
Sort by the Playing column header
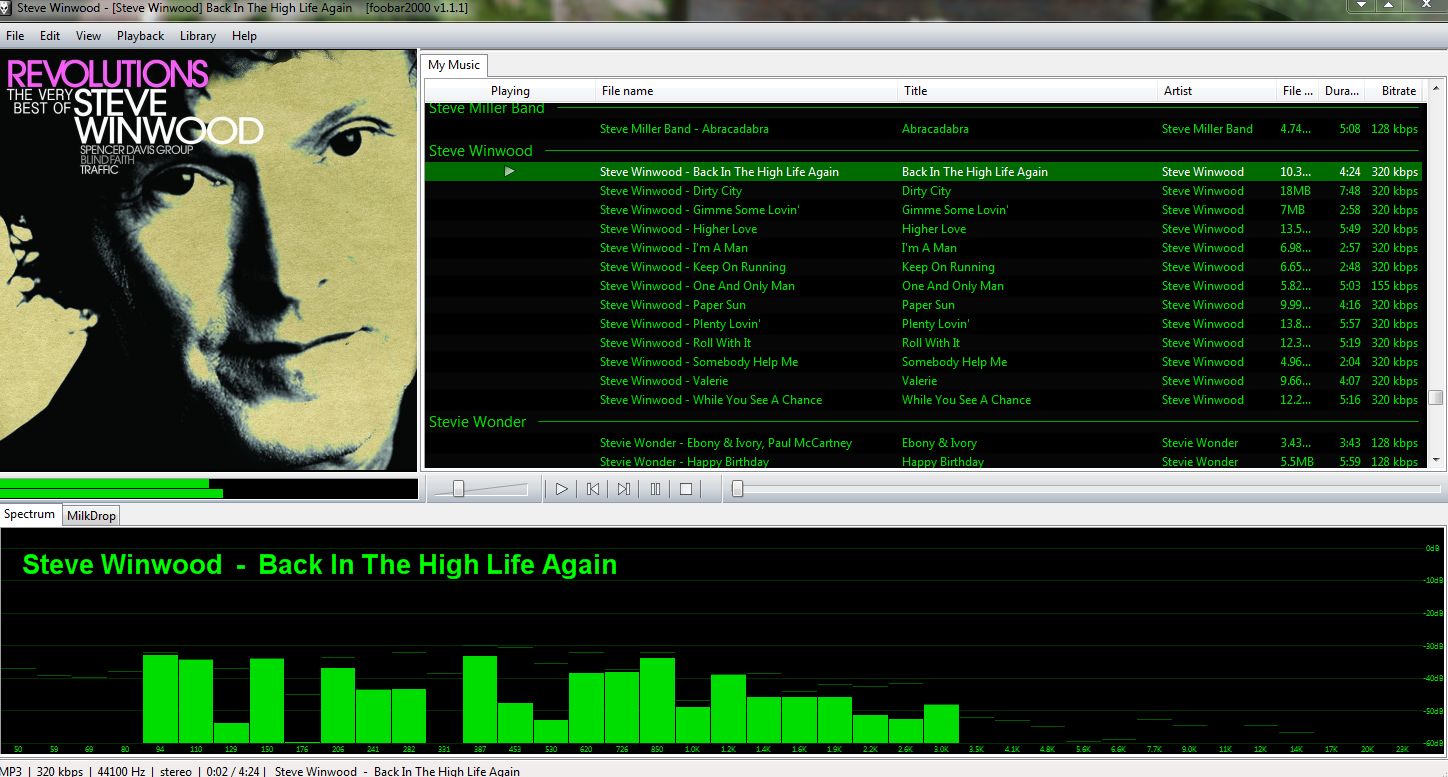[x=510, y=91]
